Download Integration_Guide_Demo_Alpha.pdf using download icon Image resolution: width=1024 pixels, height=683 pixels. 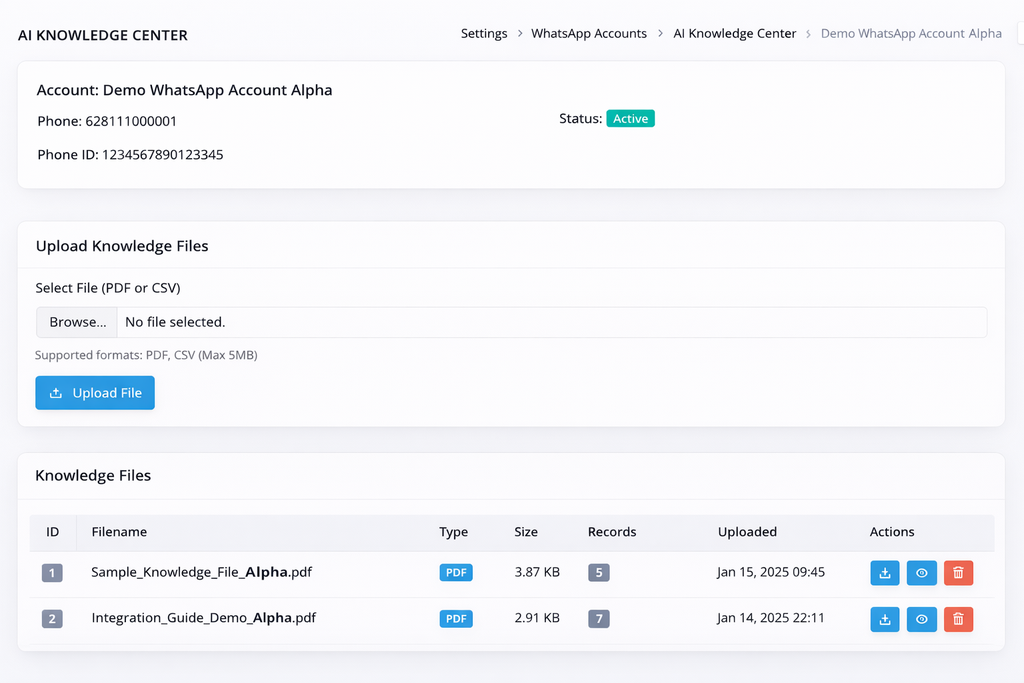point(884,619)
